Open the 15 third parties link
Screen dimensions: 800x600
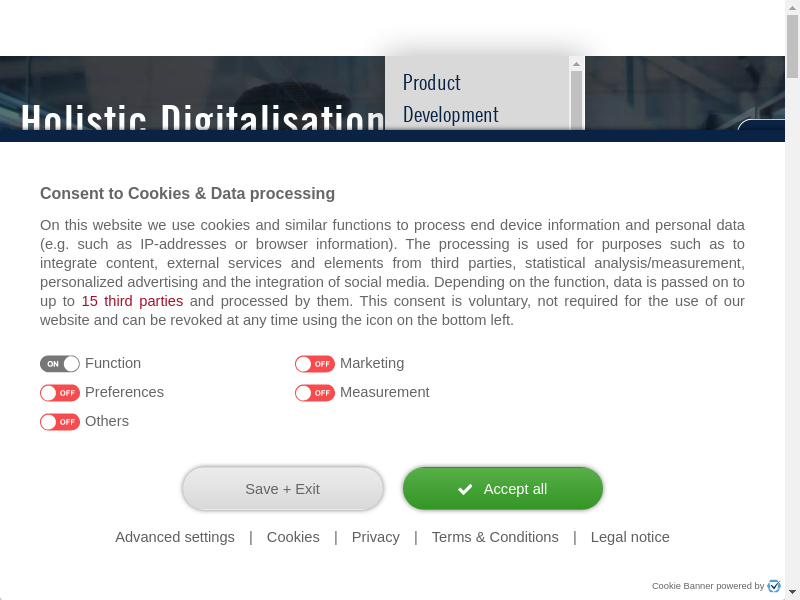point(132,301)
